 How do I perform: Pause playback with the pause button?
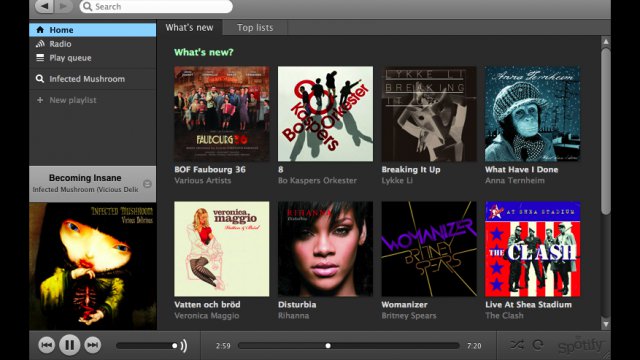(x=69, y=345)
